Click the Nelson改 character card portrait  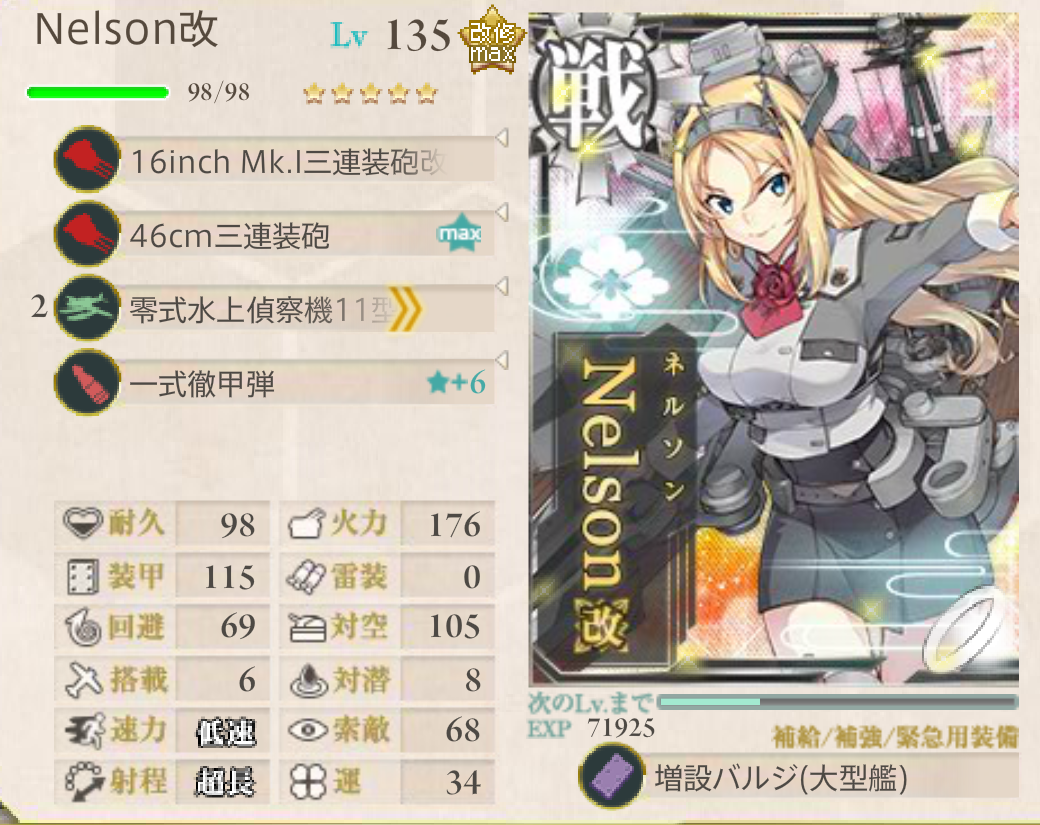point(773,348)
